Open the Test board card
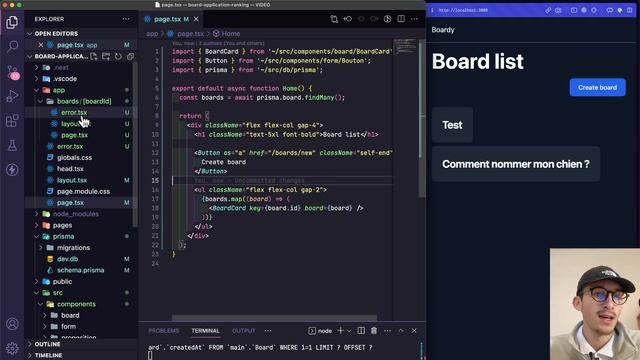The image size is (640, 360). 452,125
